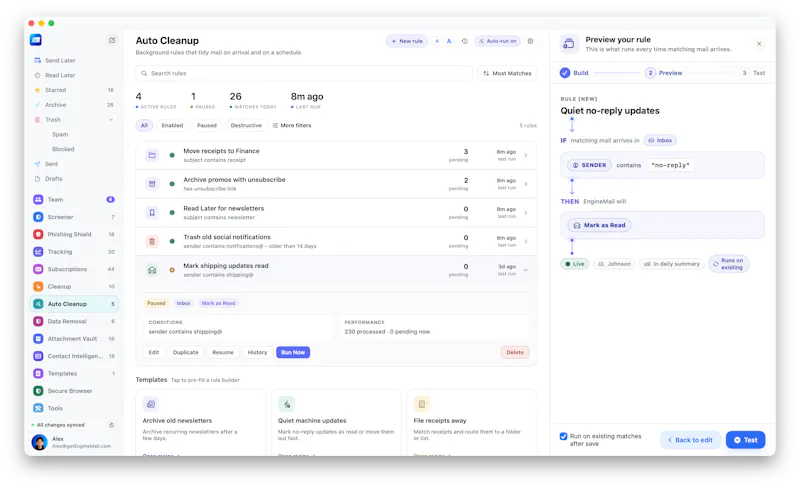Click the Archive old newsletters template icon
The width and height of the screenshot is (800, 488).
[x=151, y=404]
